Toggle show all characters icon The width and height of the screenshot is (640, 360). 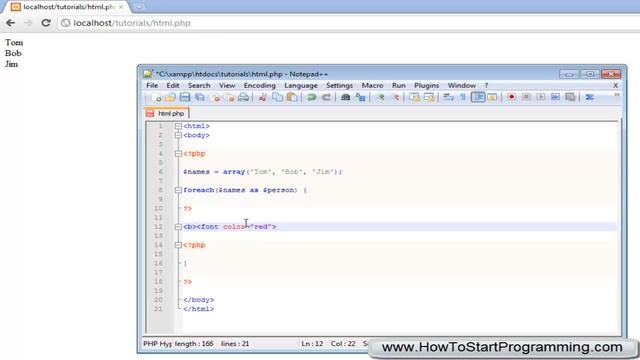[x=463, y=97]
